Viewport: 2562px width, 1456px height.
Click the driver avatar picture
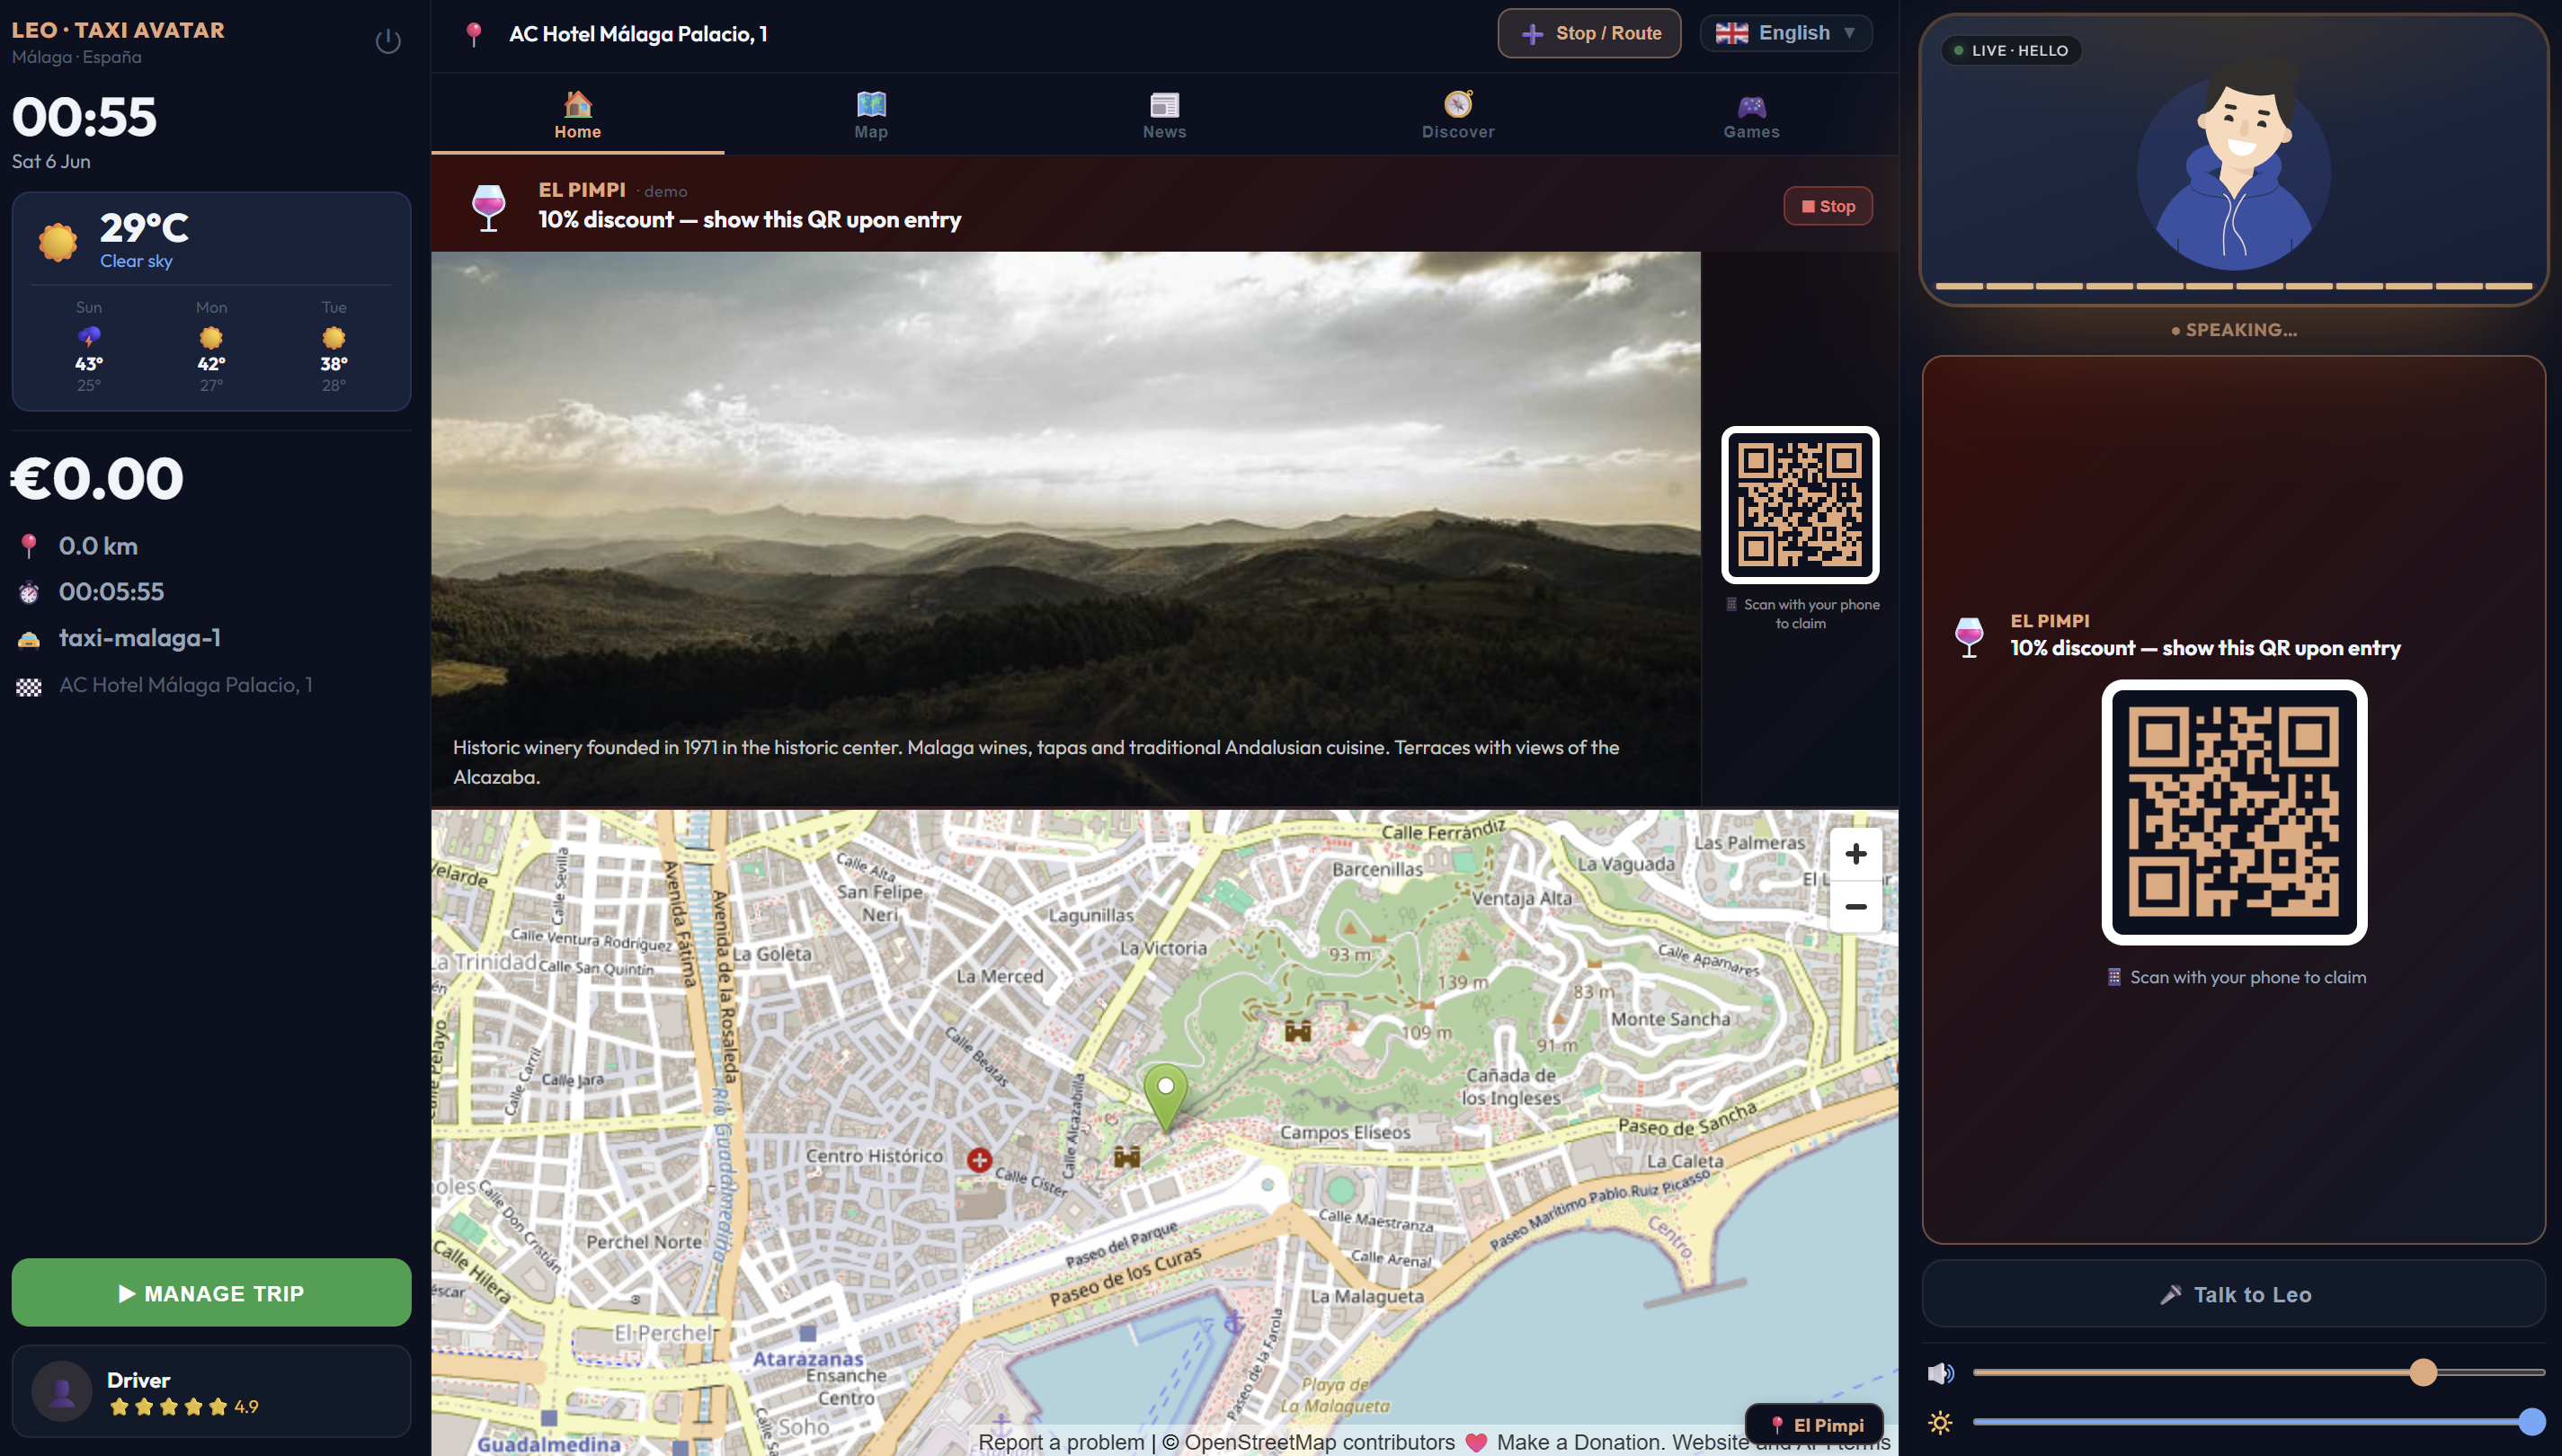pyautogui.click(x=62, y=1391)
